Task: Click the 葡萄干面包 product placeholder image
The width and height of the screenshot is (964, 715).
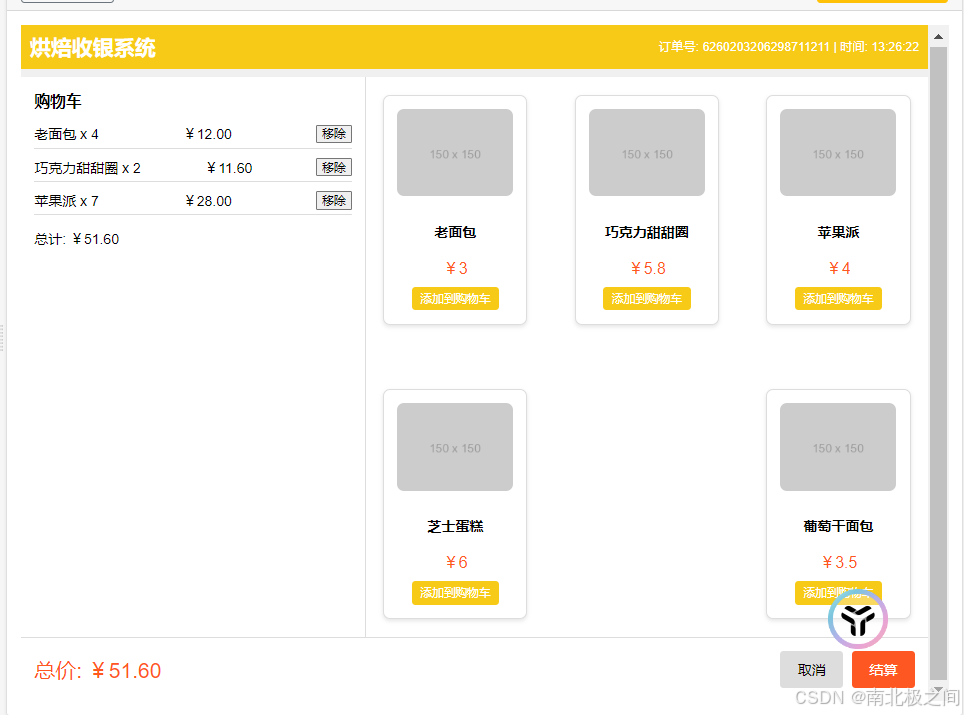Action: (x=838, y=446)
